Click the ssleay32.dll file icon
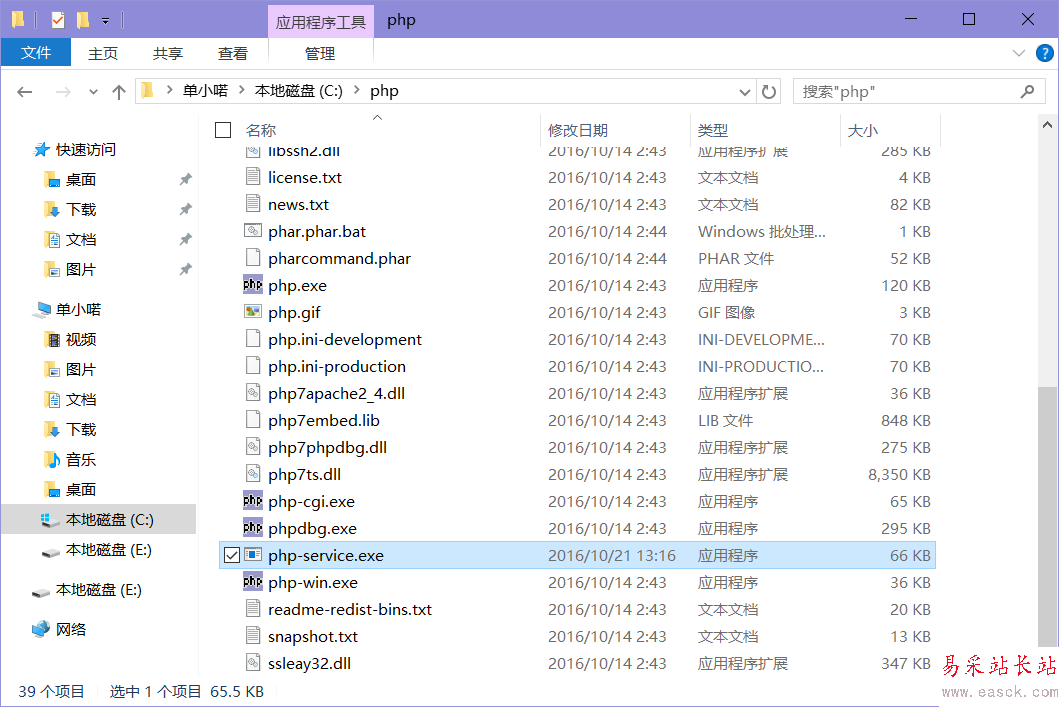This screenshot has width=1059, height=707. pos(253,663)
